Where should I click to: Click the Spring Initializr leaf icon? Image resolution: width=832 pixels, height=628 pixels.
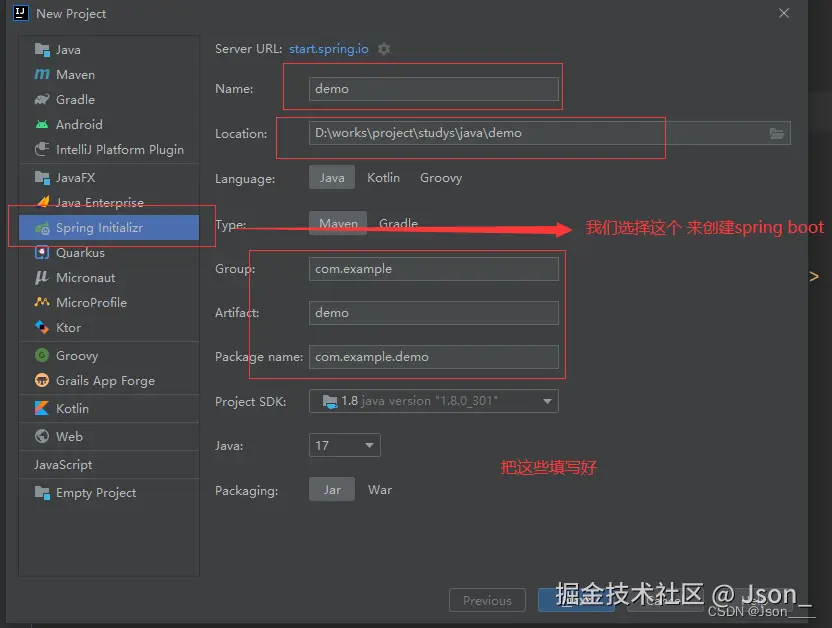(x=42, y=228)
